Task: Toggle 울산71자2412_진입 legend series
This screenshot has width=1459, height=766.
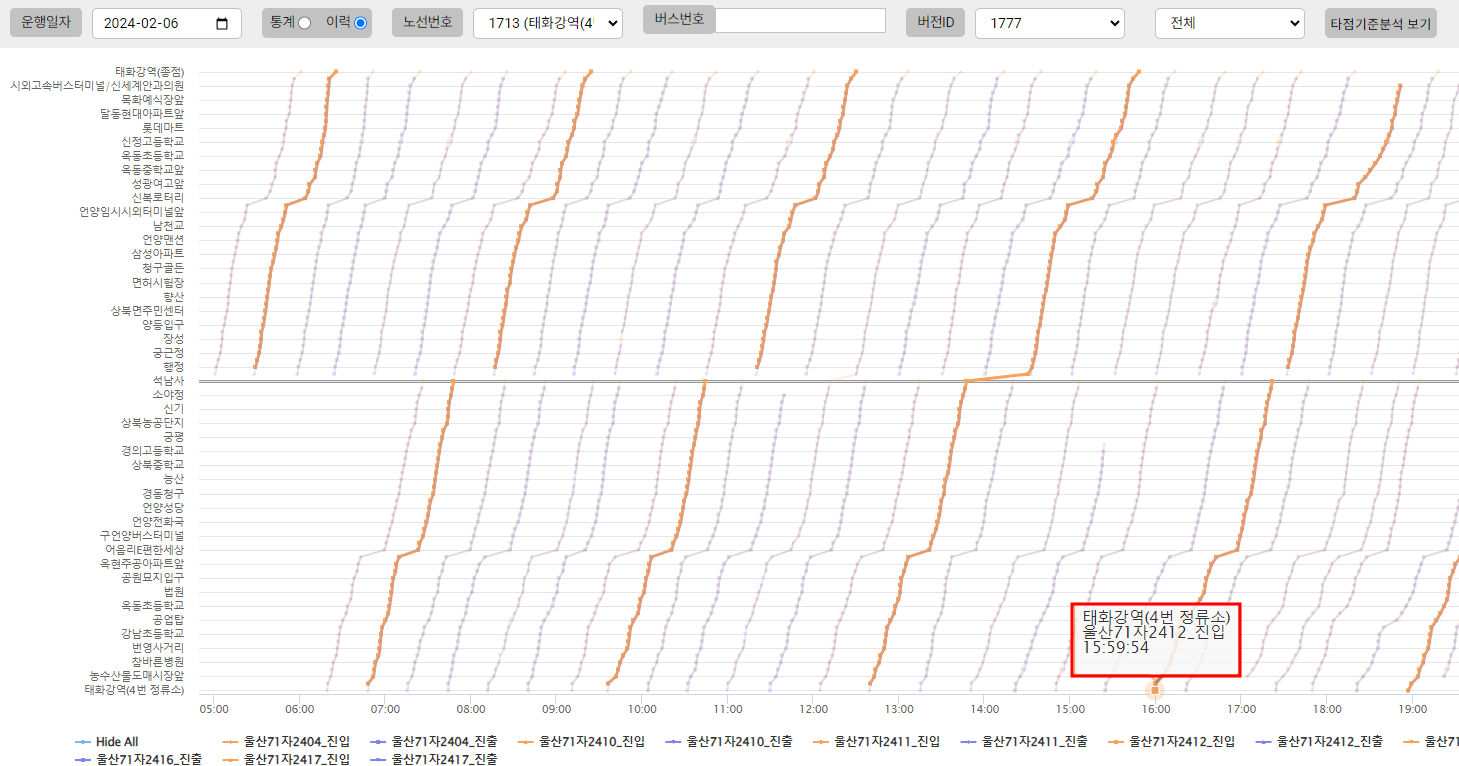Action: 1182,742
